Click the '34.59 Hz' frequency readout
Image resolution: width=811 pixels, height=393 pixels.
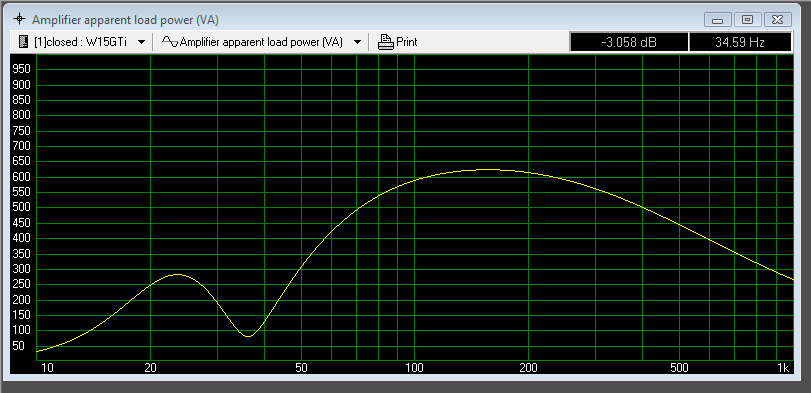(740, 42)
